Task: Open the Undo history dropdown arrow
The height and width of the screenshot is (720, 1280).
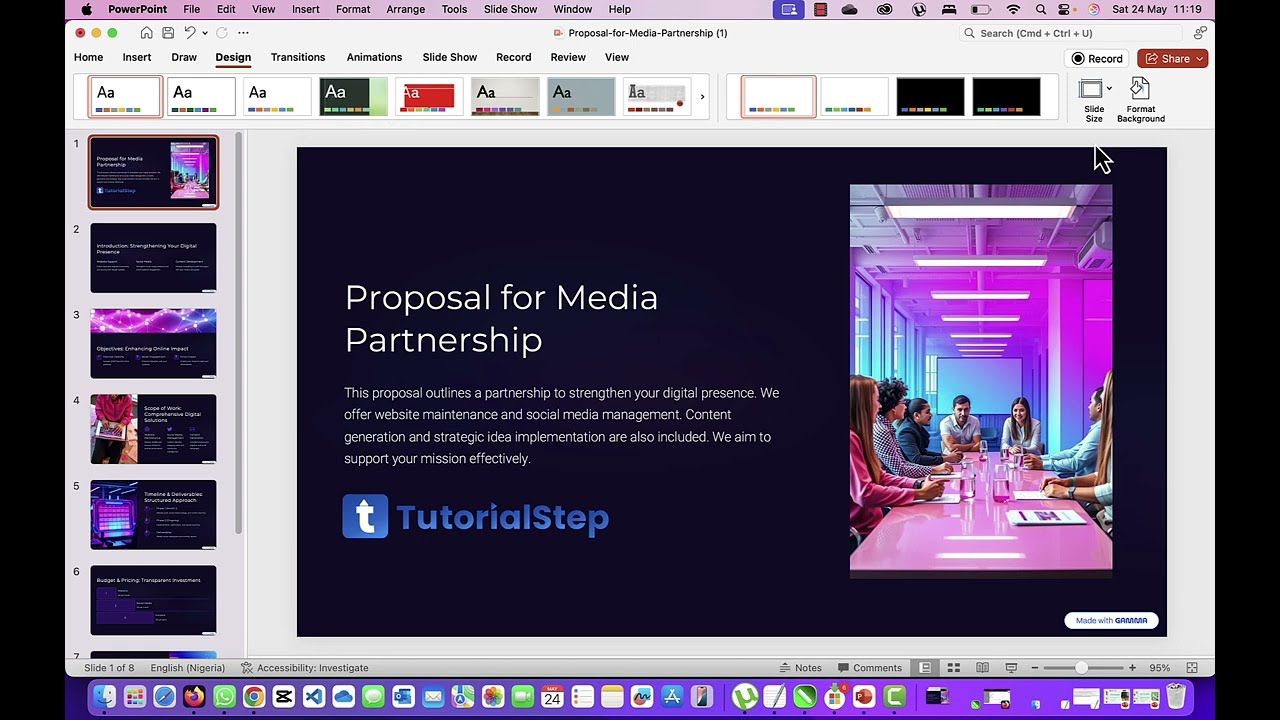Action: click(x=204, y=33)
